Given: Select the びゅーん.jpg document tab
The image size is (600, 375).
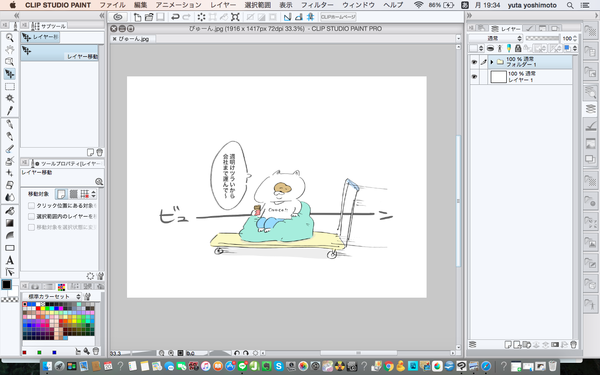Looking at the screenshot, I should click(133, 39).
